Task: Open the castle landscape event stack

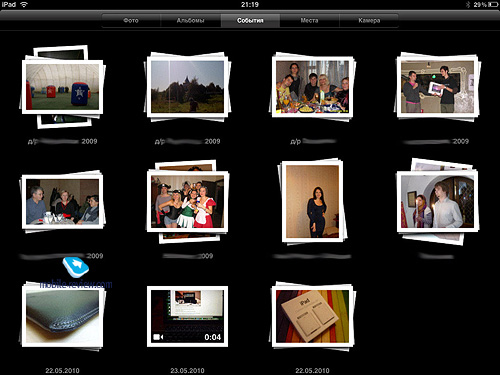Action: (187, 87)
